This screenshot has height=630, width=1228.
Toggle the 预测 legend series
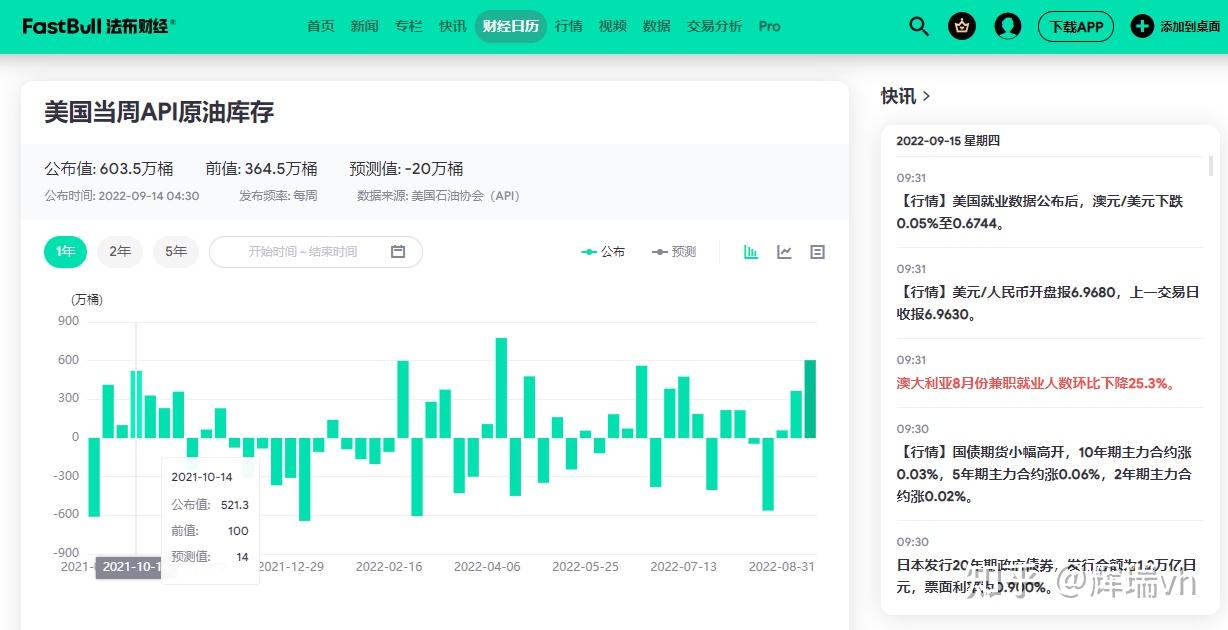pos(674,252)
